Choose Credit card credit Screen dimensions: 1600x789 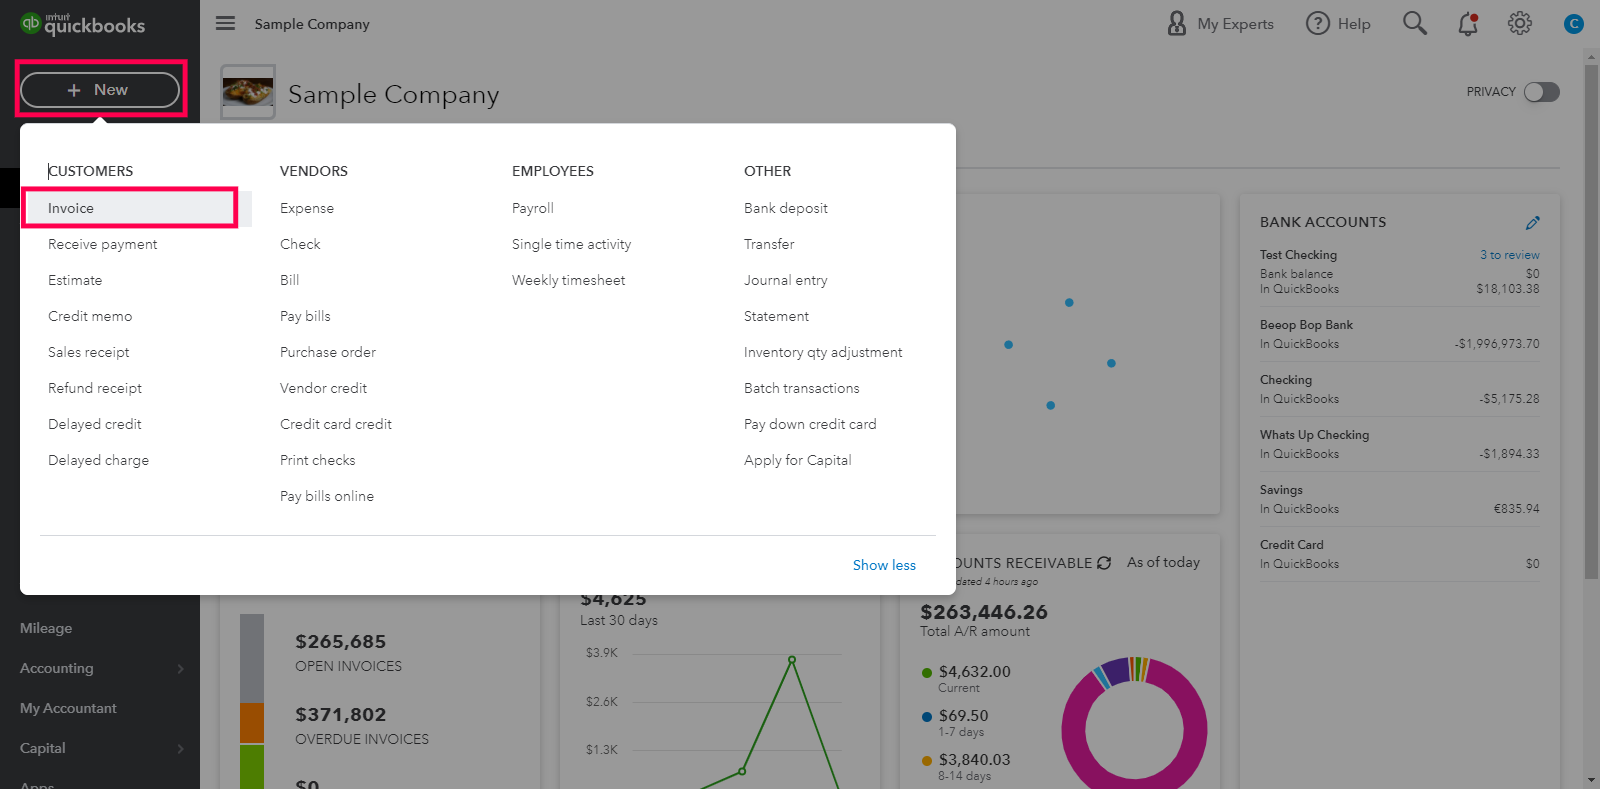pos(336,424)
